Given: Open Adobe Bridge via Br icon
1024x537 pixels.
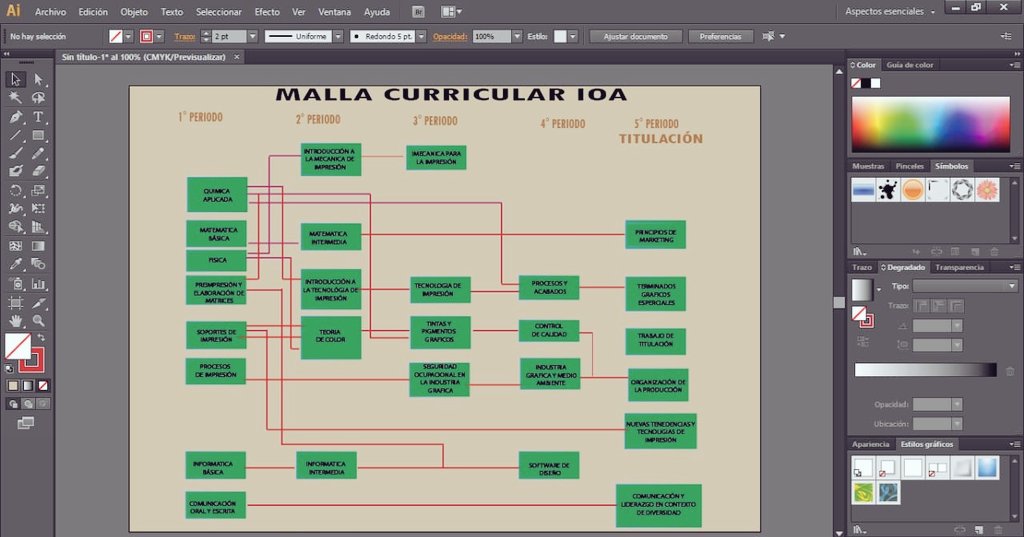Looking at the screenshot, I should (x=419, y=12).
